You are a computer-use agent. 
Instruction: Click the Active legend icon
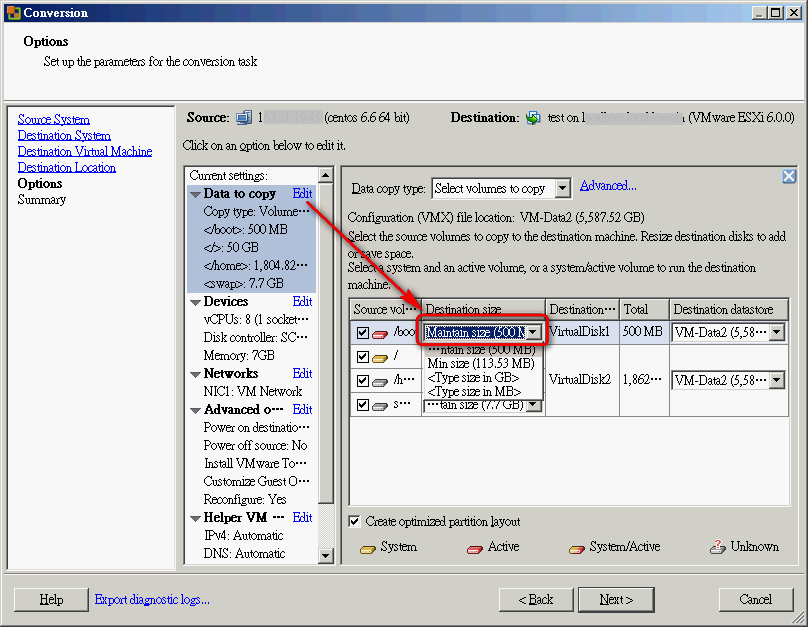pos(475,549)
